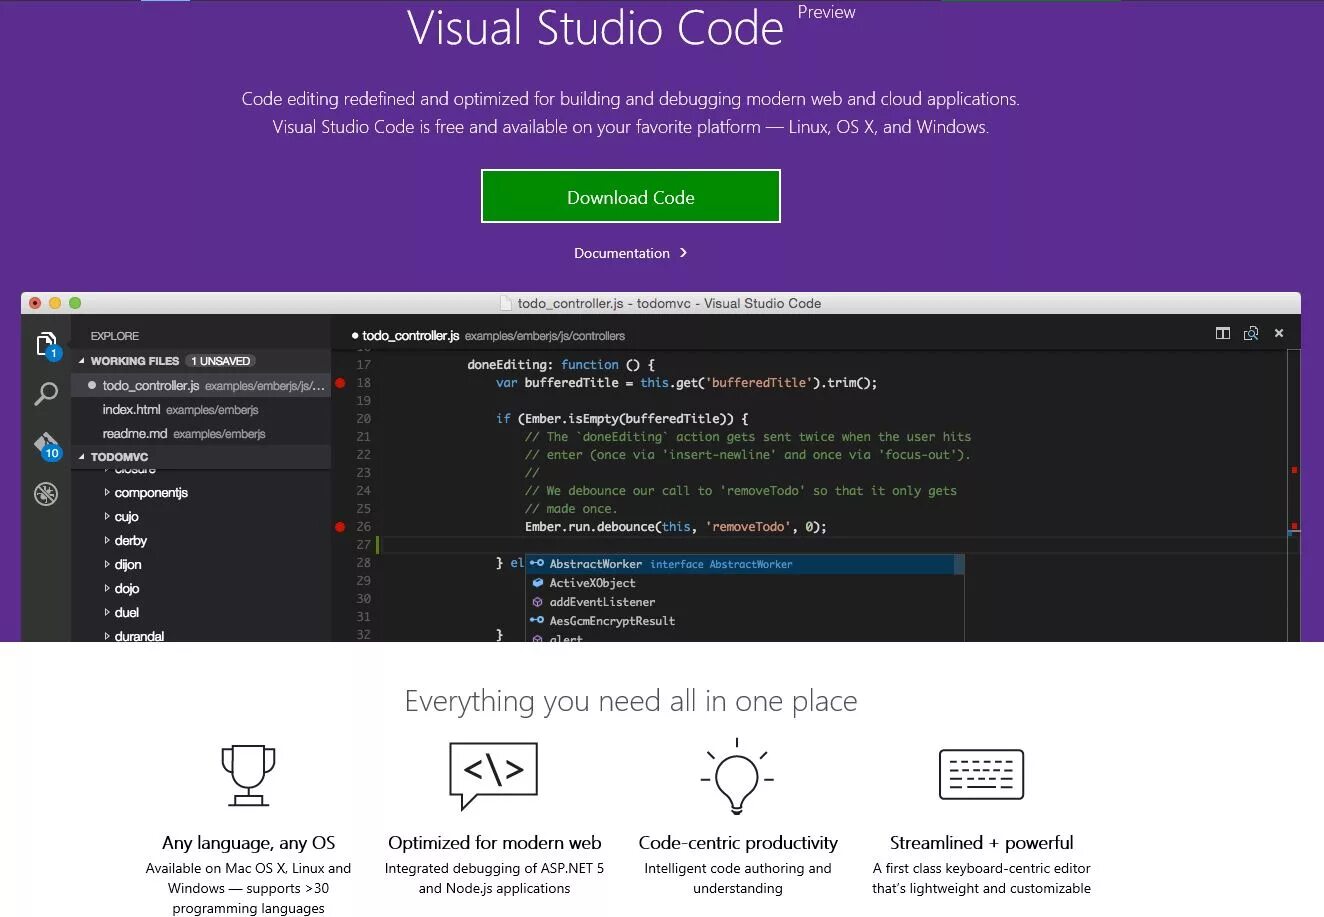
Task: Toggle breakpoint on line 18
Action: 340,383
